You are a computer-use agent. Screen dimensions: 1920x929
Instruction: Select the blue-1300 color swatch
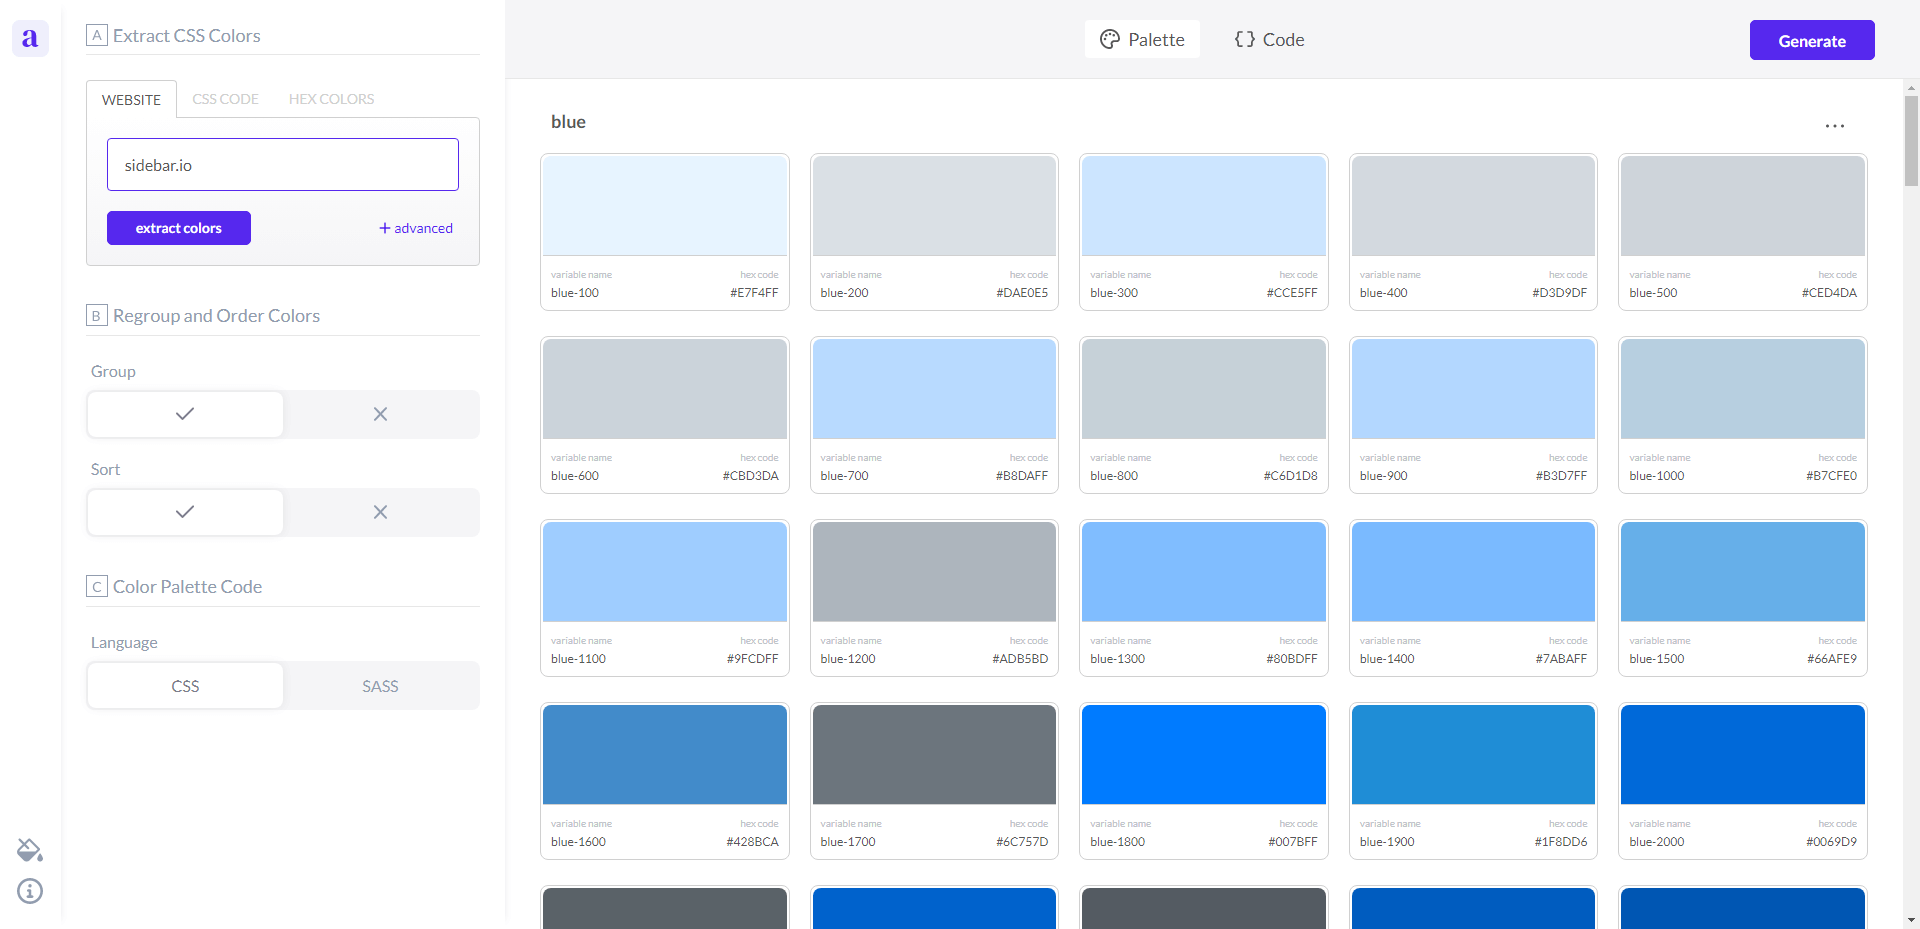(x=1204, y=572)
